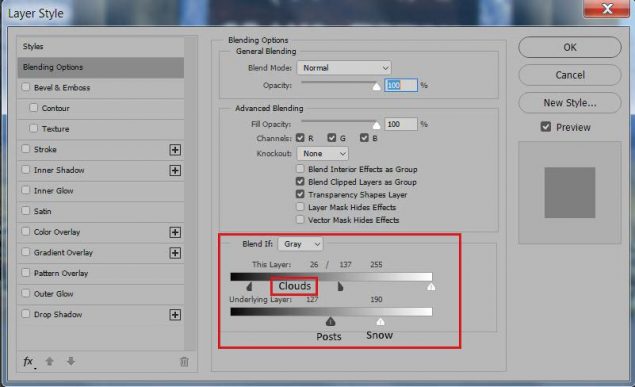This screenshot has width=635, height=387.
Task: Uncheck the R channel checkbox
Action: tap(300, 138)
